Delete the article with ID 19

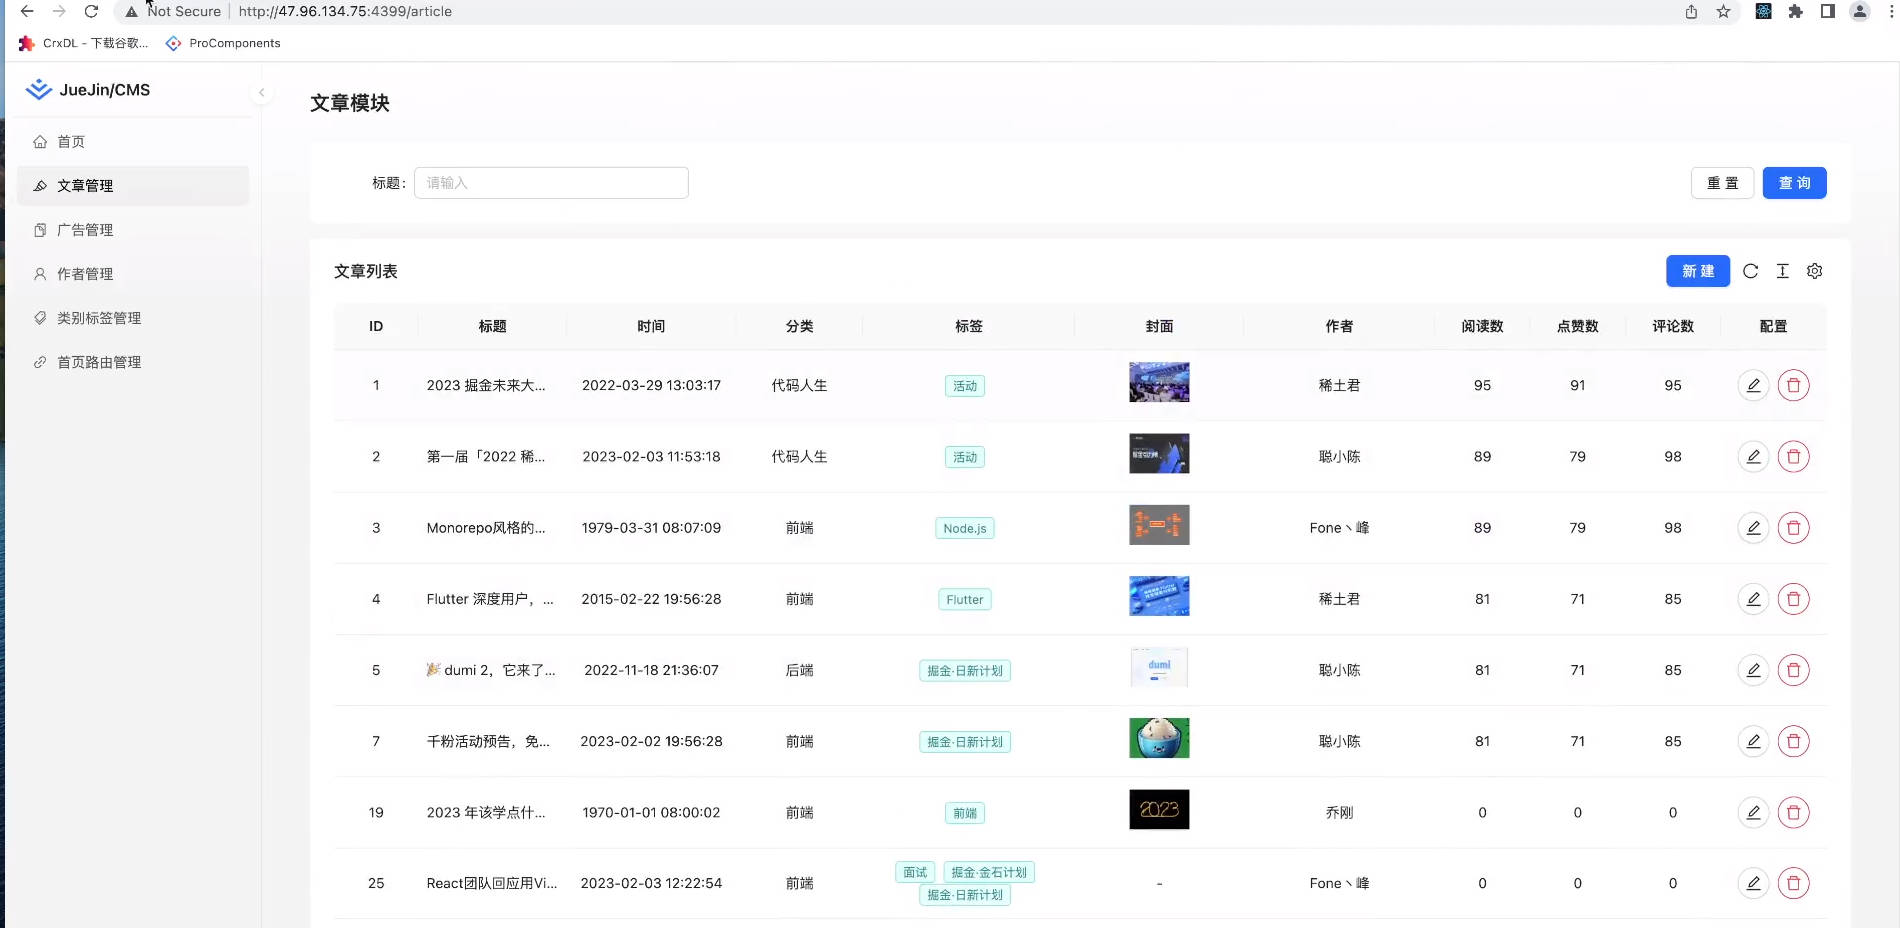[1793, 812]
